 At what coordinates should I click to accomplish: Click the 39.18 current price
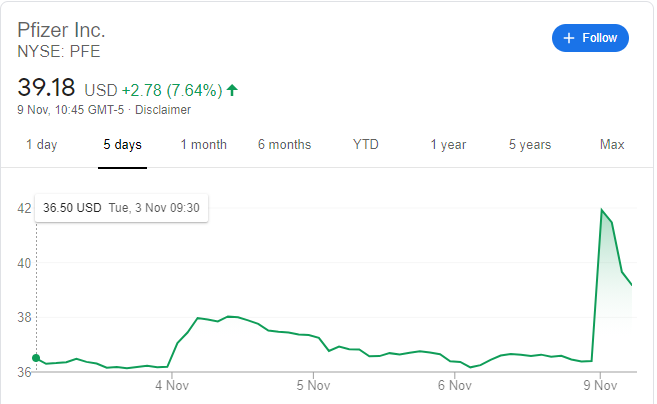[46, 87]
